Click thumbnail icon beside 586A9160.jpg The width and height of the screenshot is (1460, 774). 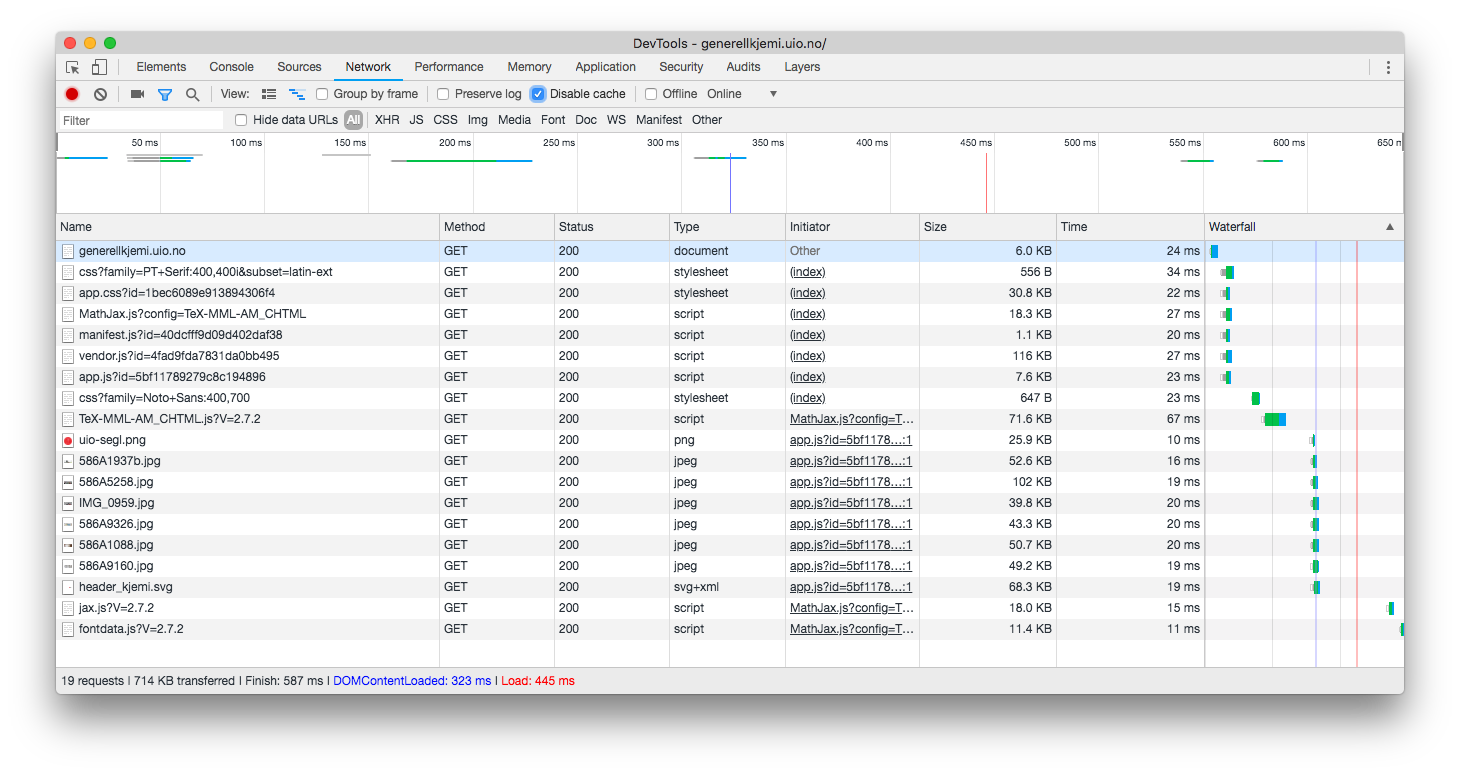[x=68, y=566]
